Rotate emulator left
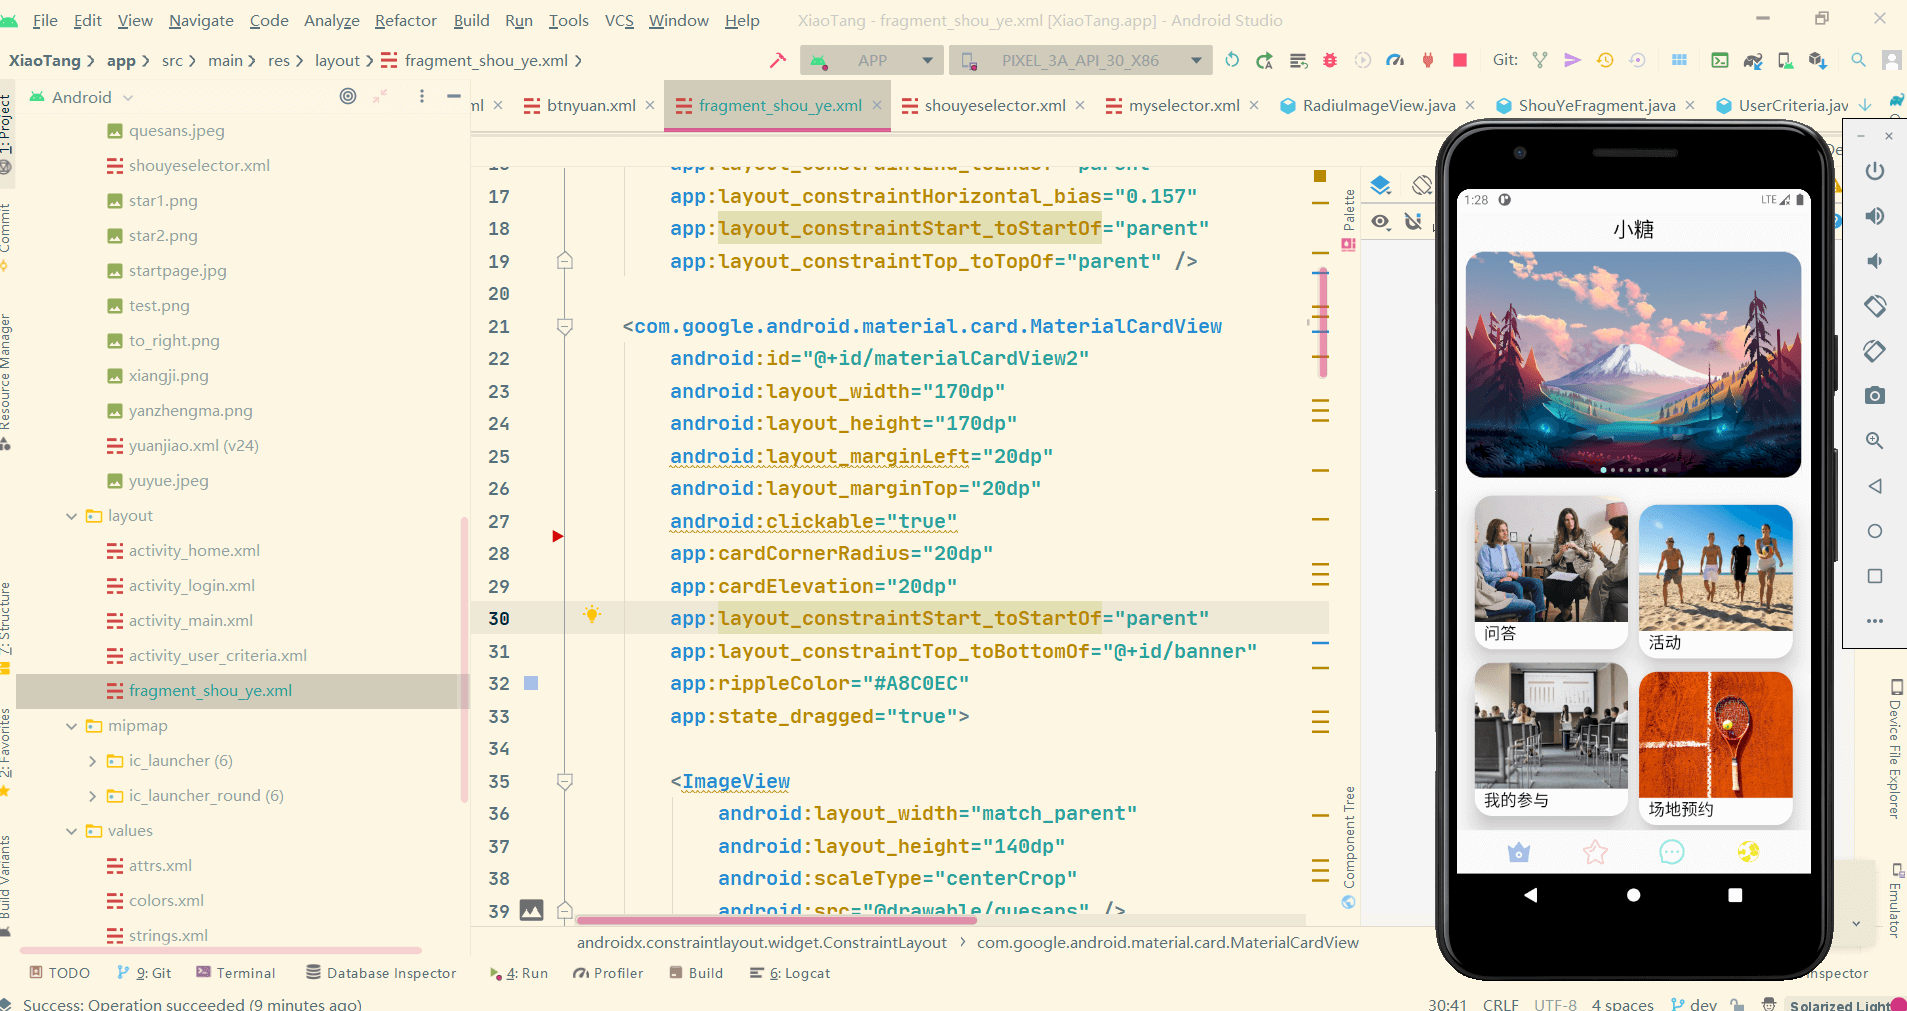Viewport: 1907px width, 1011px height. point(1875,306)
